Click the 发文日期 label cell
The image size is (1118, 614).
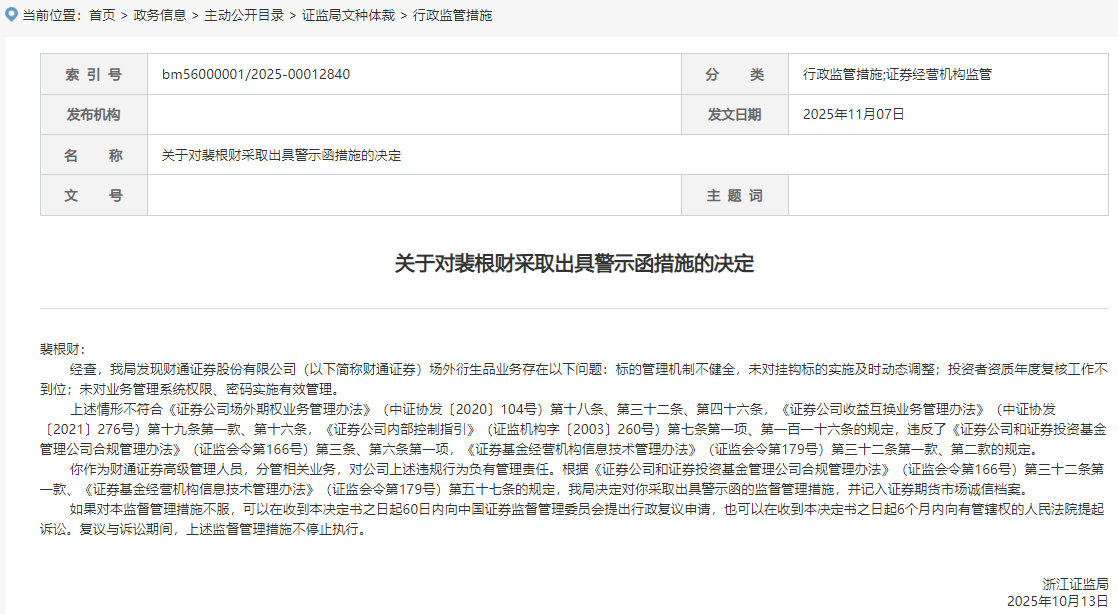point(734,115)
